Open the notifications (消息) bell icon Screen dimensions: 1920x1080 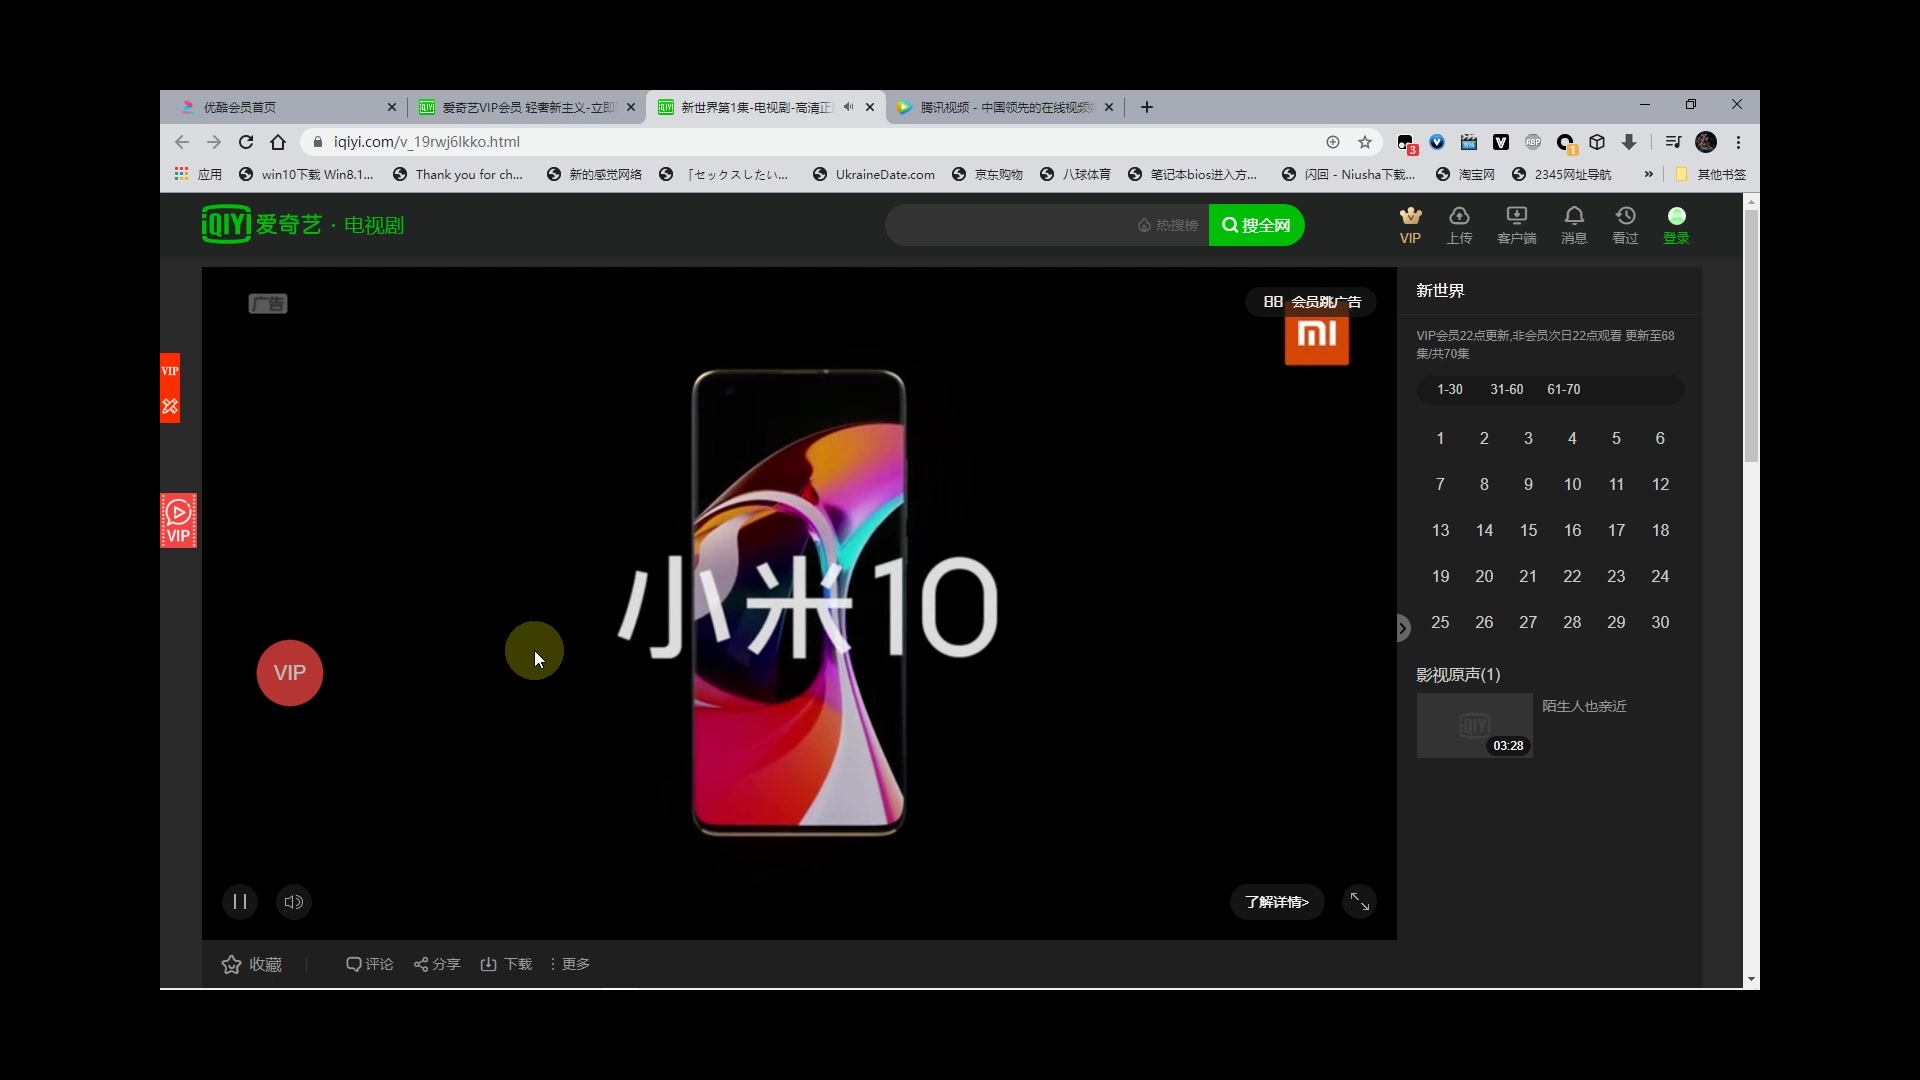coord(1574,225)
